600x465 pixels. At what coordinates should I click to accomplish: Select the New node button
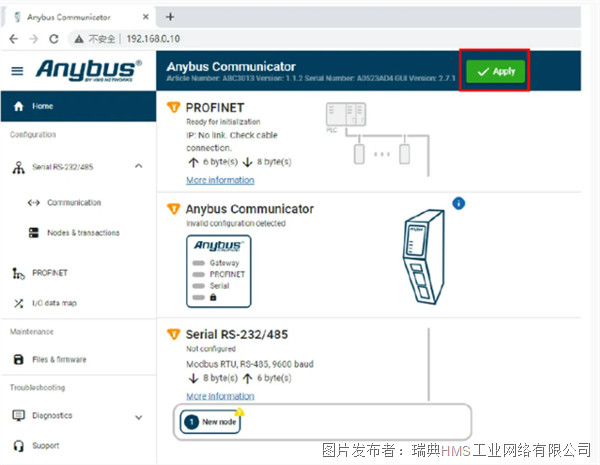click(x=210, y=422)
